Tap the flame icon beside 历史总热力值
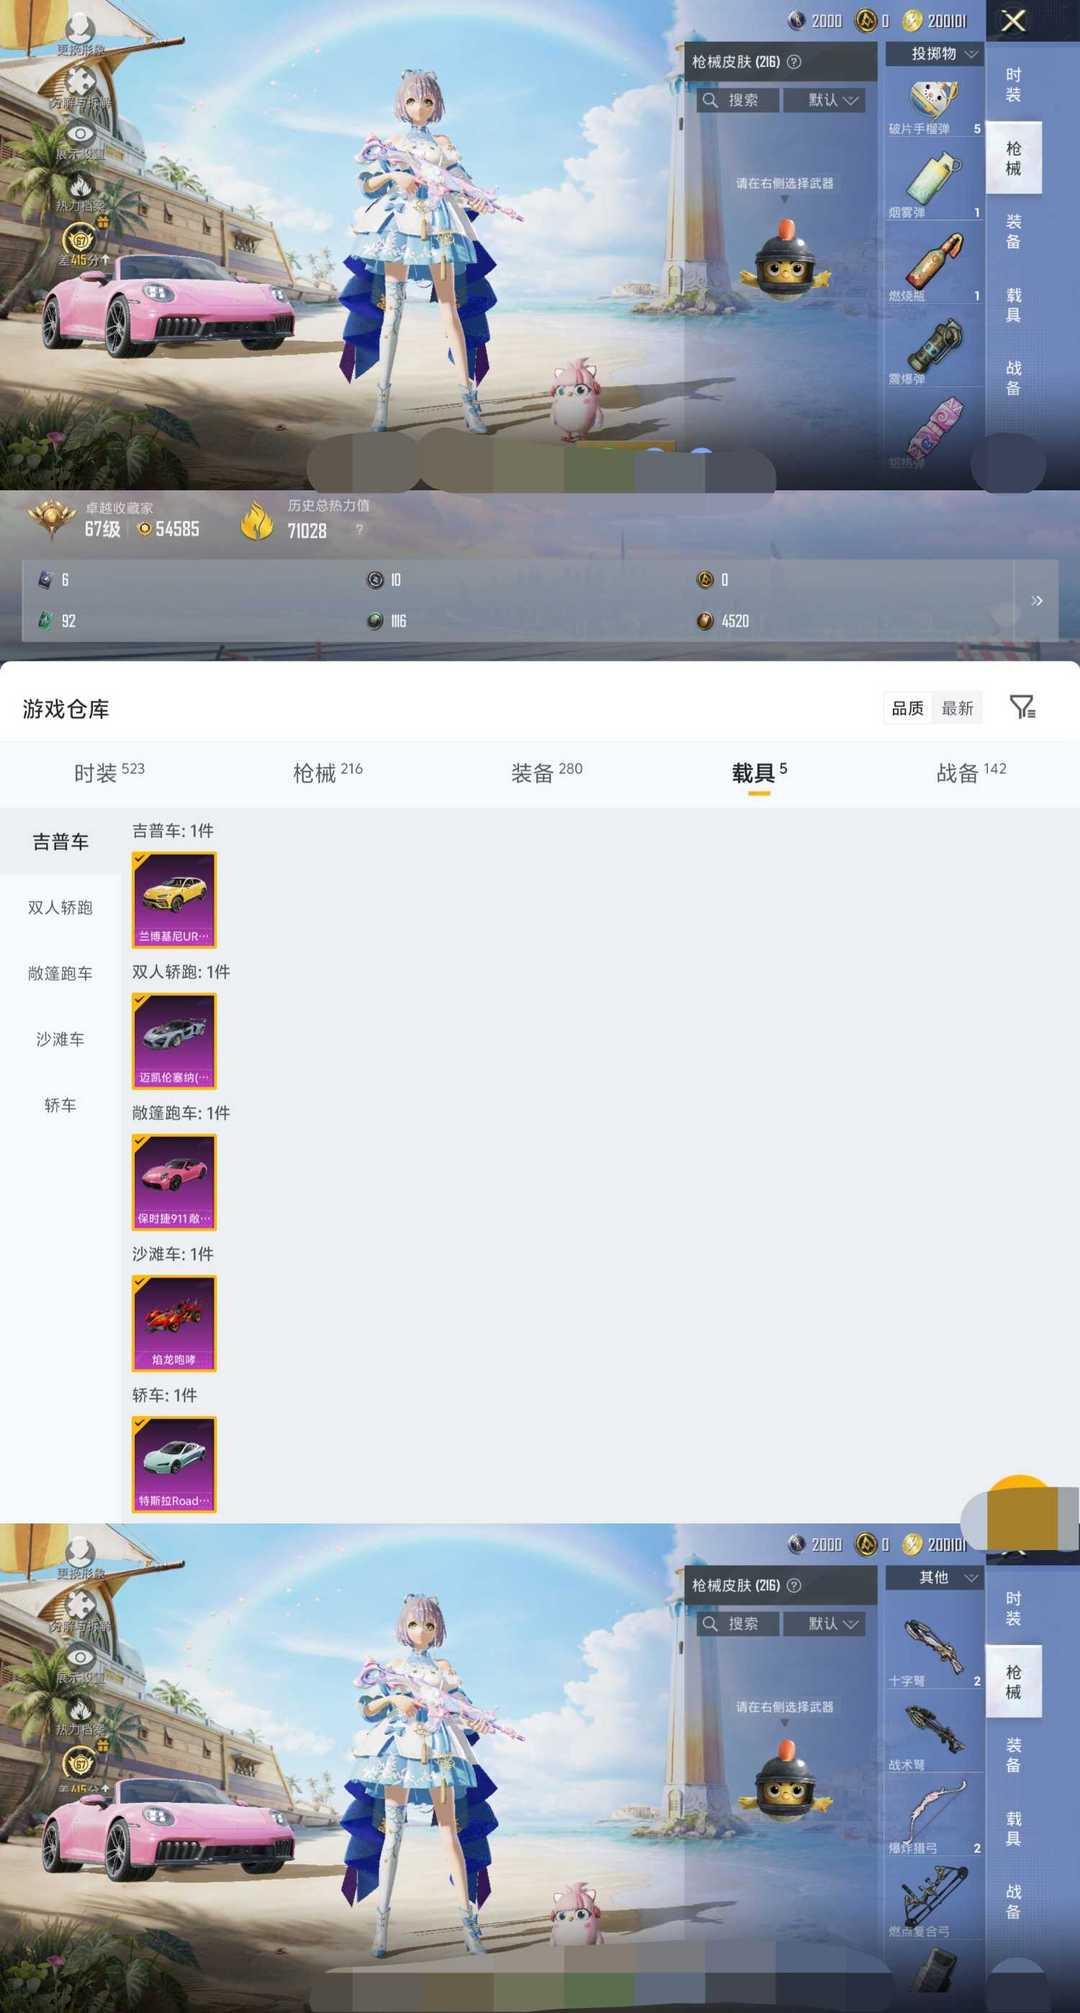 [257, 520]
